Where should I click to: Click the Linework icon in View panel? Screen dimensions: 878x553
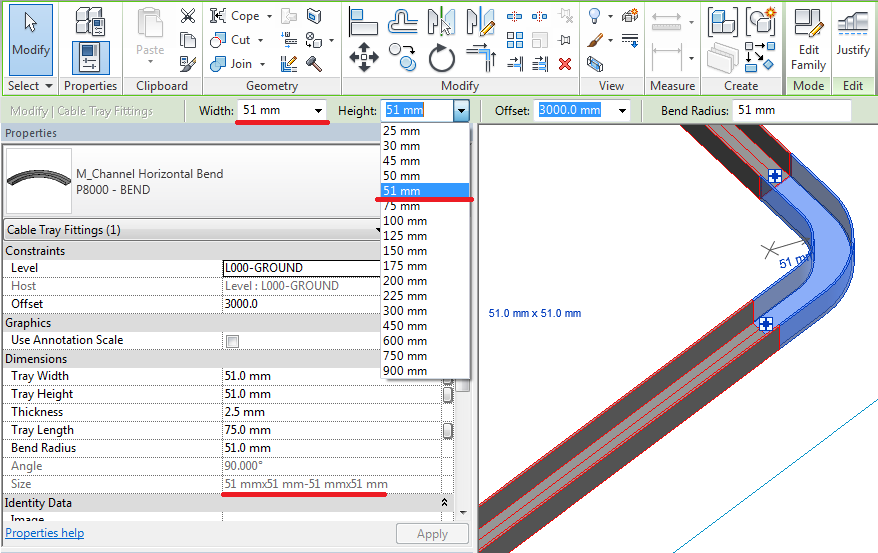[x=630, y=40]
